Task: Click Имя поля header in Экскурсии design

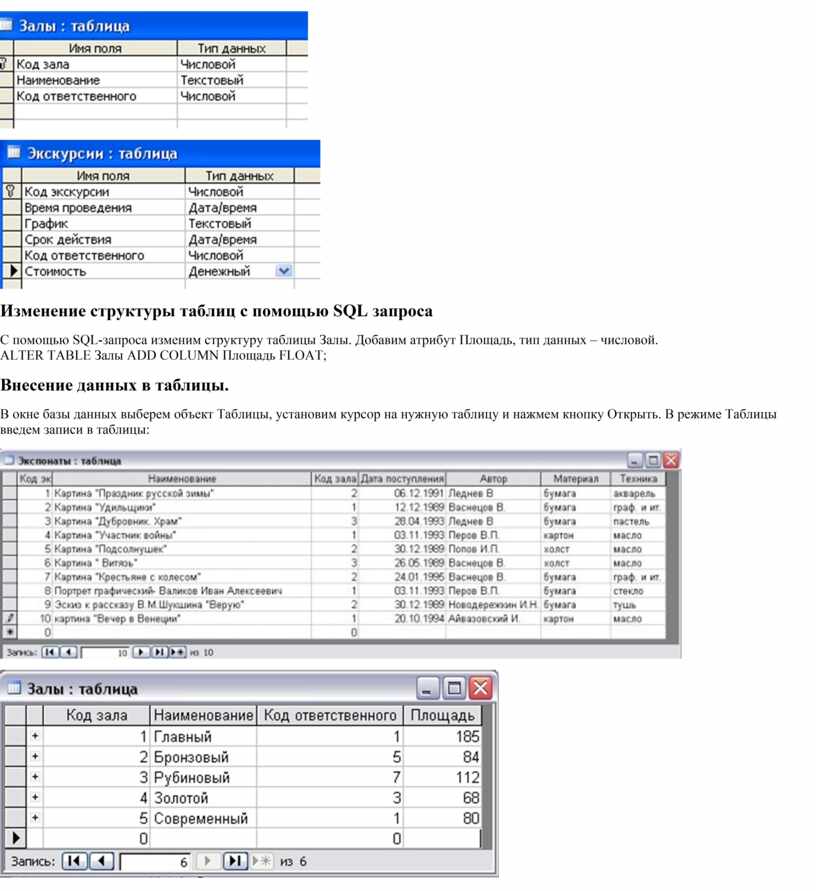Action: 103,176
